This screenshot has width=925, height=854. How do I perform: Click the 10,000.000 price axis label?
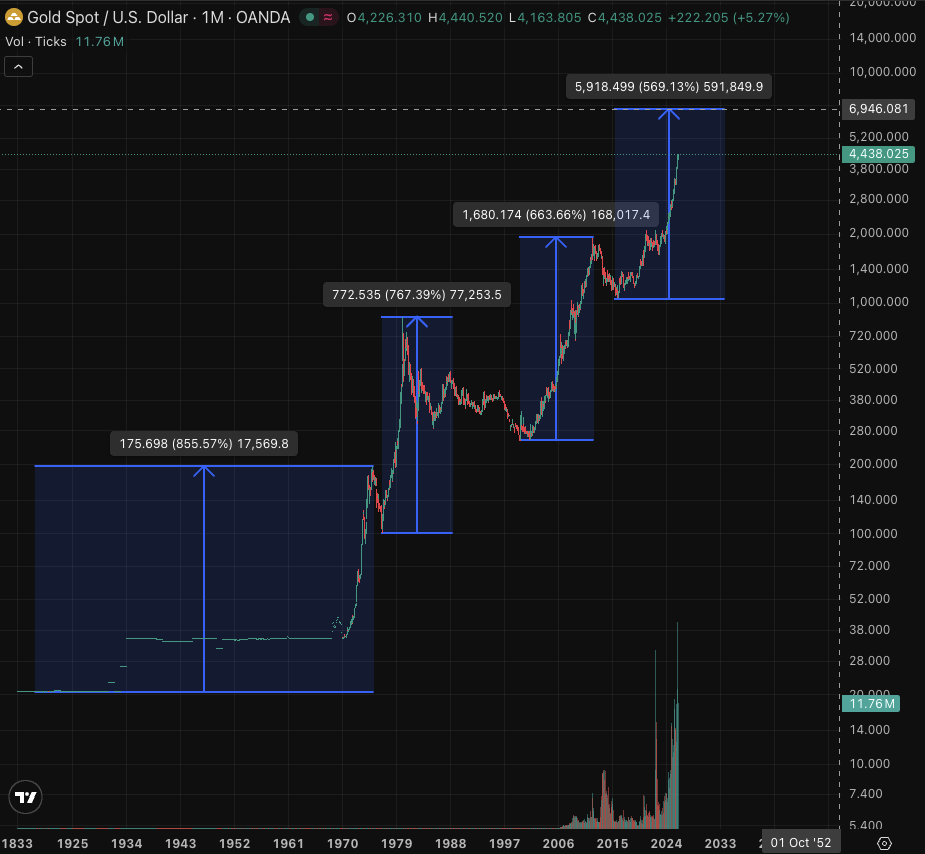883,72
